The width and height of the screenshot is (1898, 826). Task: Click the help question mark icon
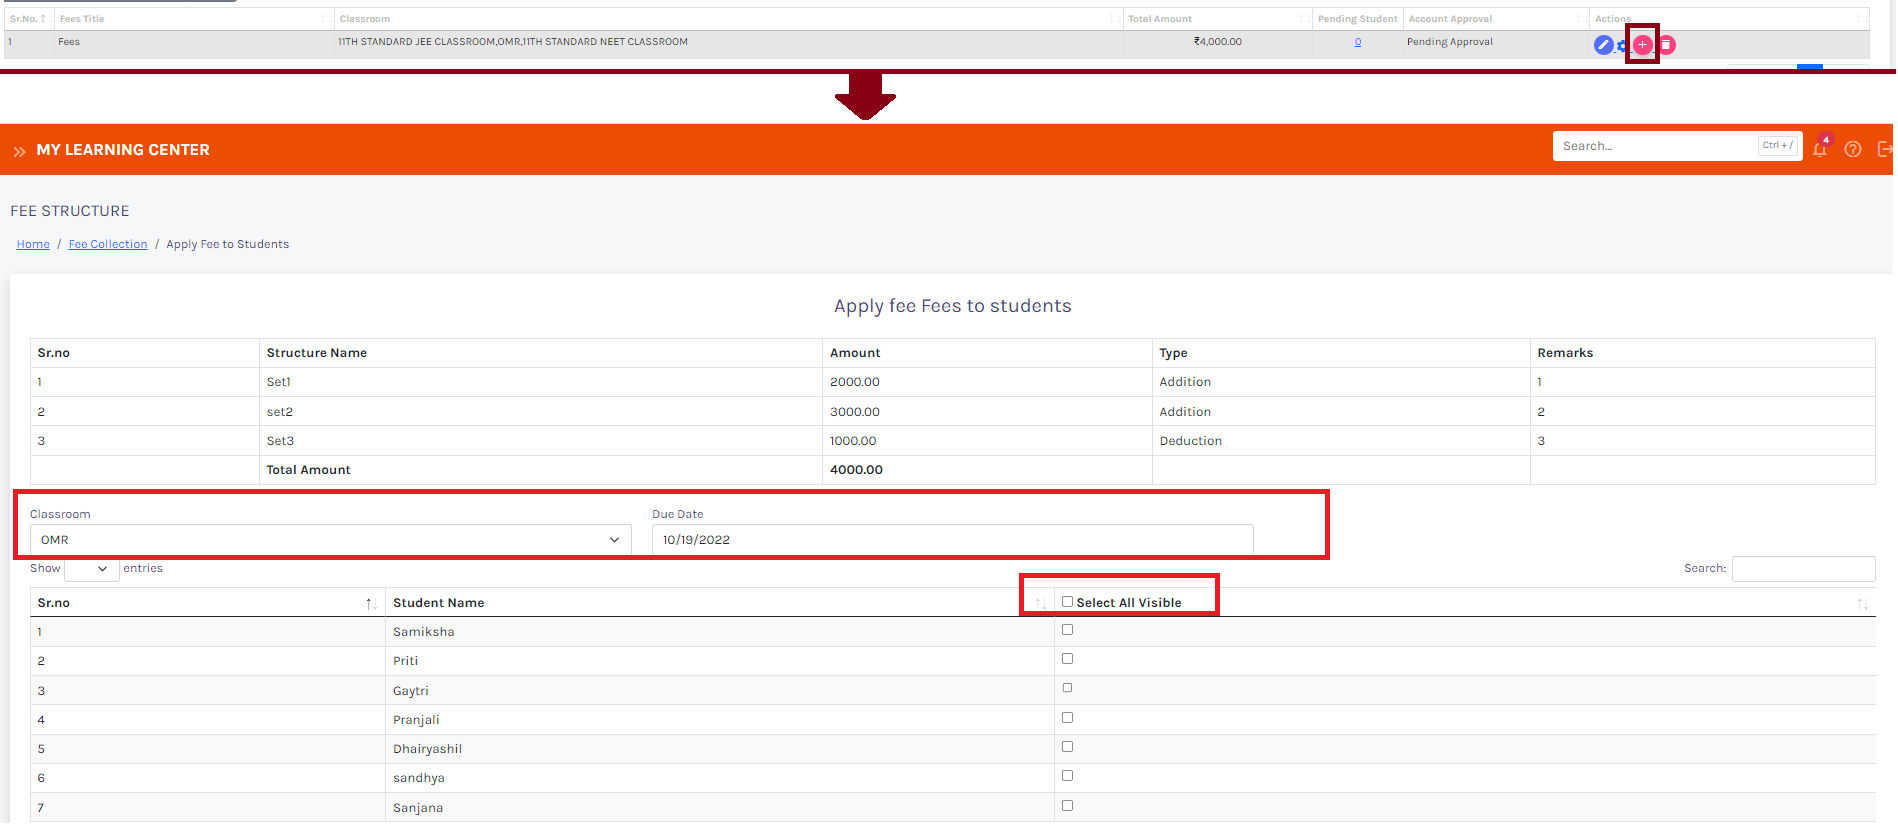pyautogui.click(x=1853, y=149)
